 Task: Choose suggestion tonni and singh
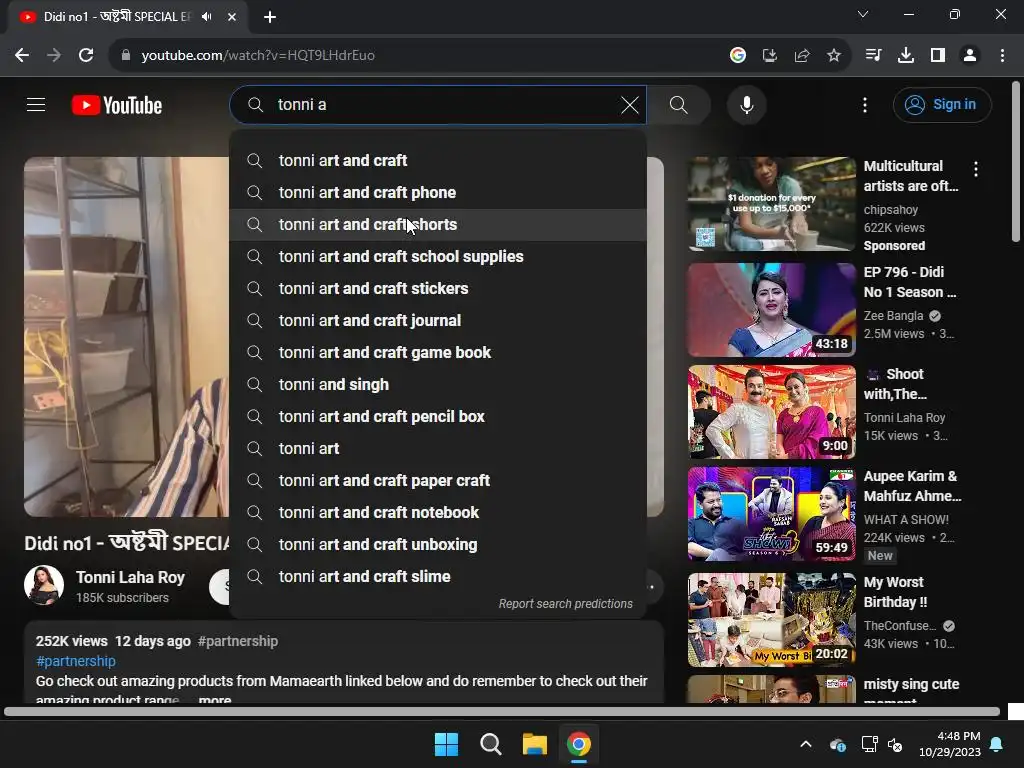tap(438, 385)
